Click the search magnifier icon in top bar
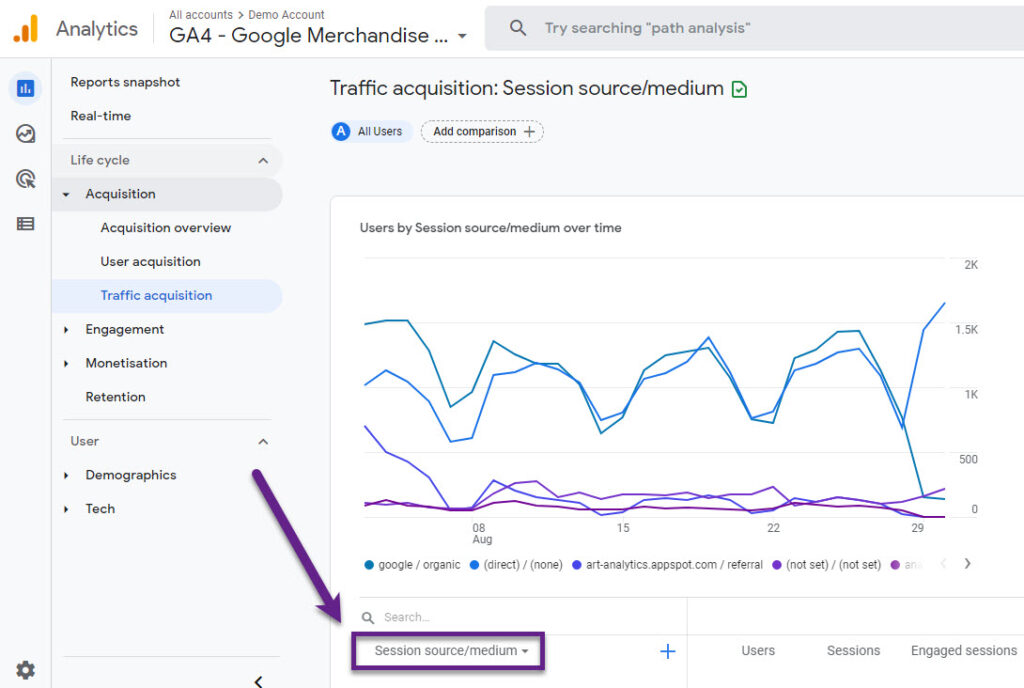 tap(518, 28)
